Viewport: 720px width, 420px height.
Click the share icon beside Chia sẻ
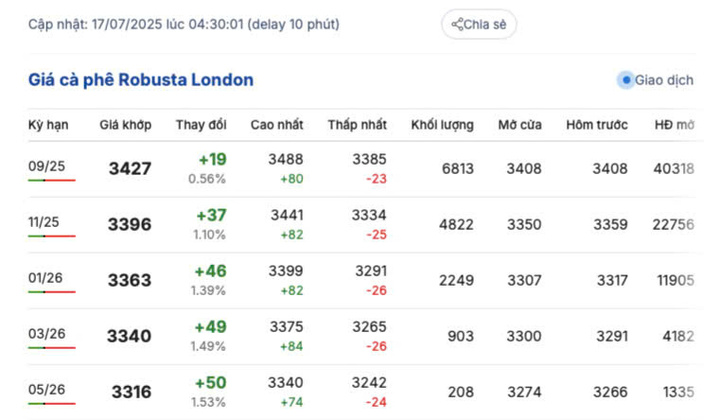tap(457, 25)
